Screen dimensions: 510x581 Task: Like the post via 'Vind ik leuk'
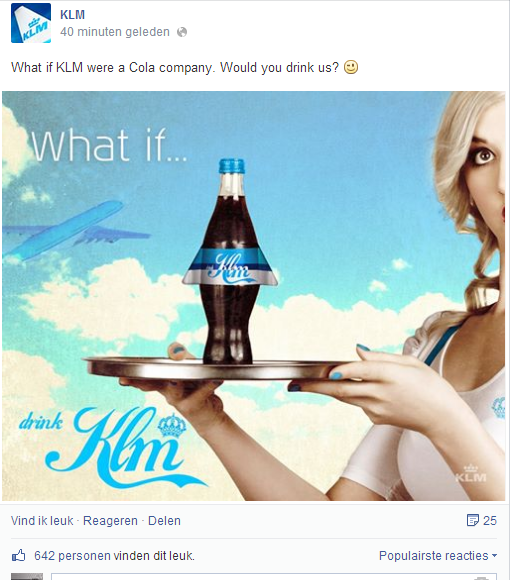[x=42, y=521]
